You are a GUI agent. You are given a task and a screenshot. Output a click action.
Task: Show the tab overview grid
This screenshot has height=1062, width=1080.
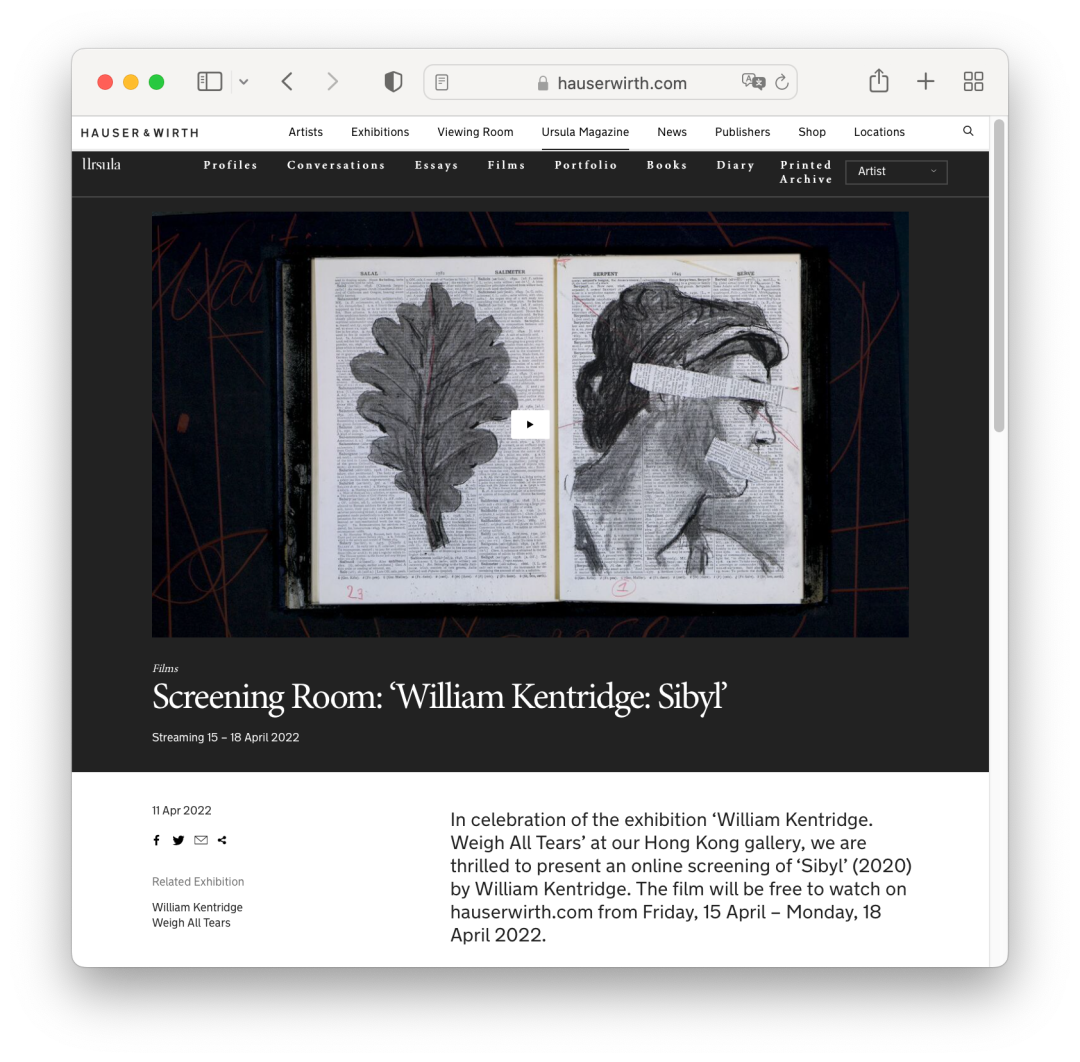pos(973,82)
